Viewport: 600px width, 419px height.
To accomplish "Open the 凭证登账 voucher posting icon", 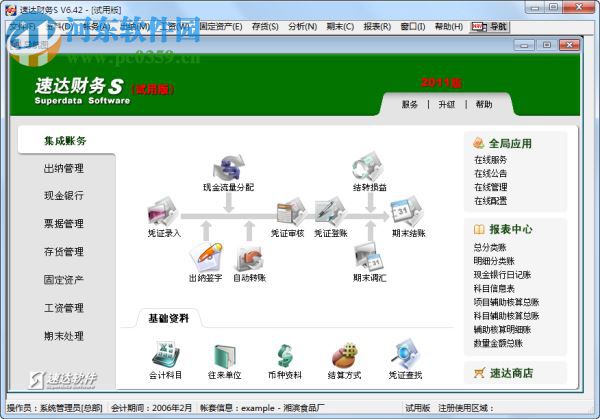I will pos(330,212).
